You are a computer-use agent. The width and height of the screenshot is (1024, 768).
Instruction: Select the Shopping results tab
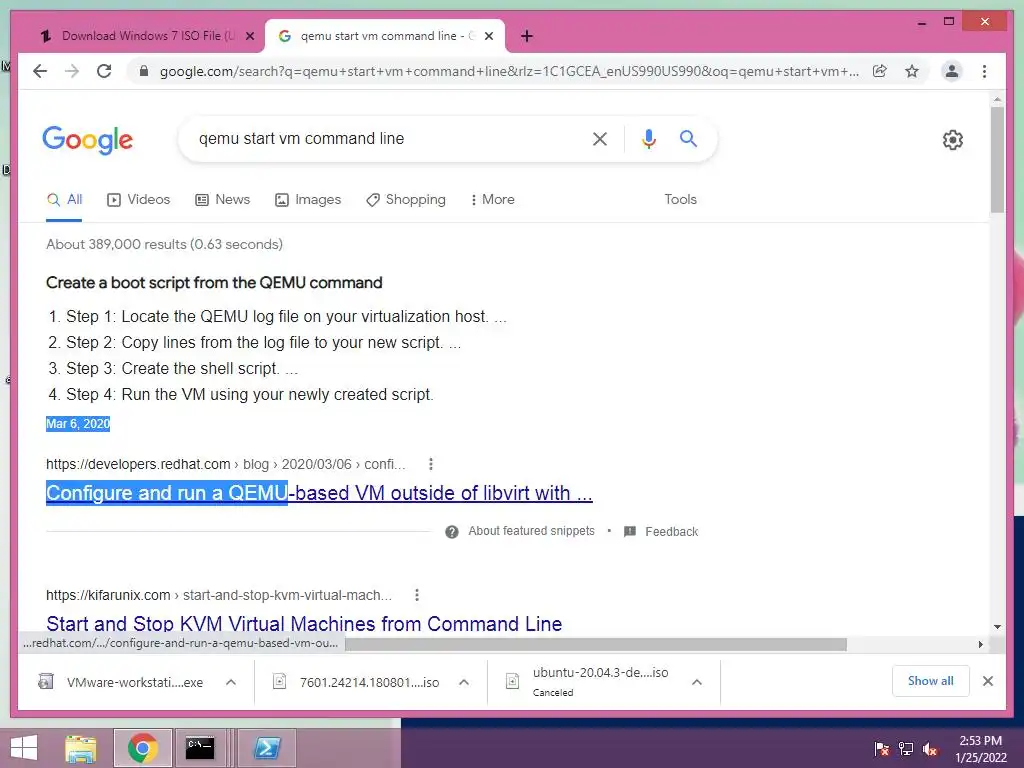pos(406,199)
